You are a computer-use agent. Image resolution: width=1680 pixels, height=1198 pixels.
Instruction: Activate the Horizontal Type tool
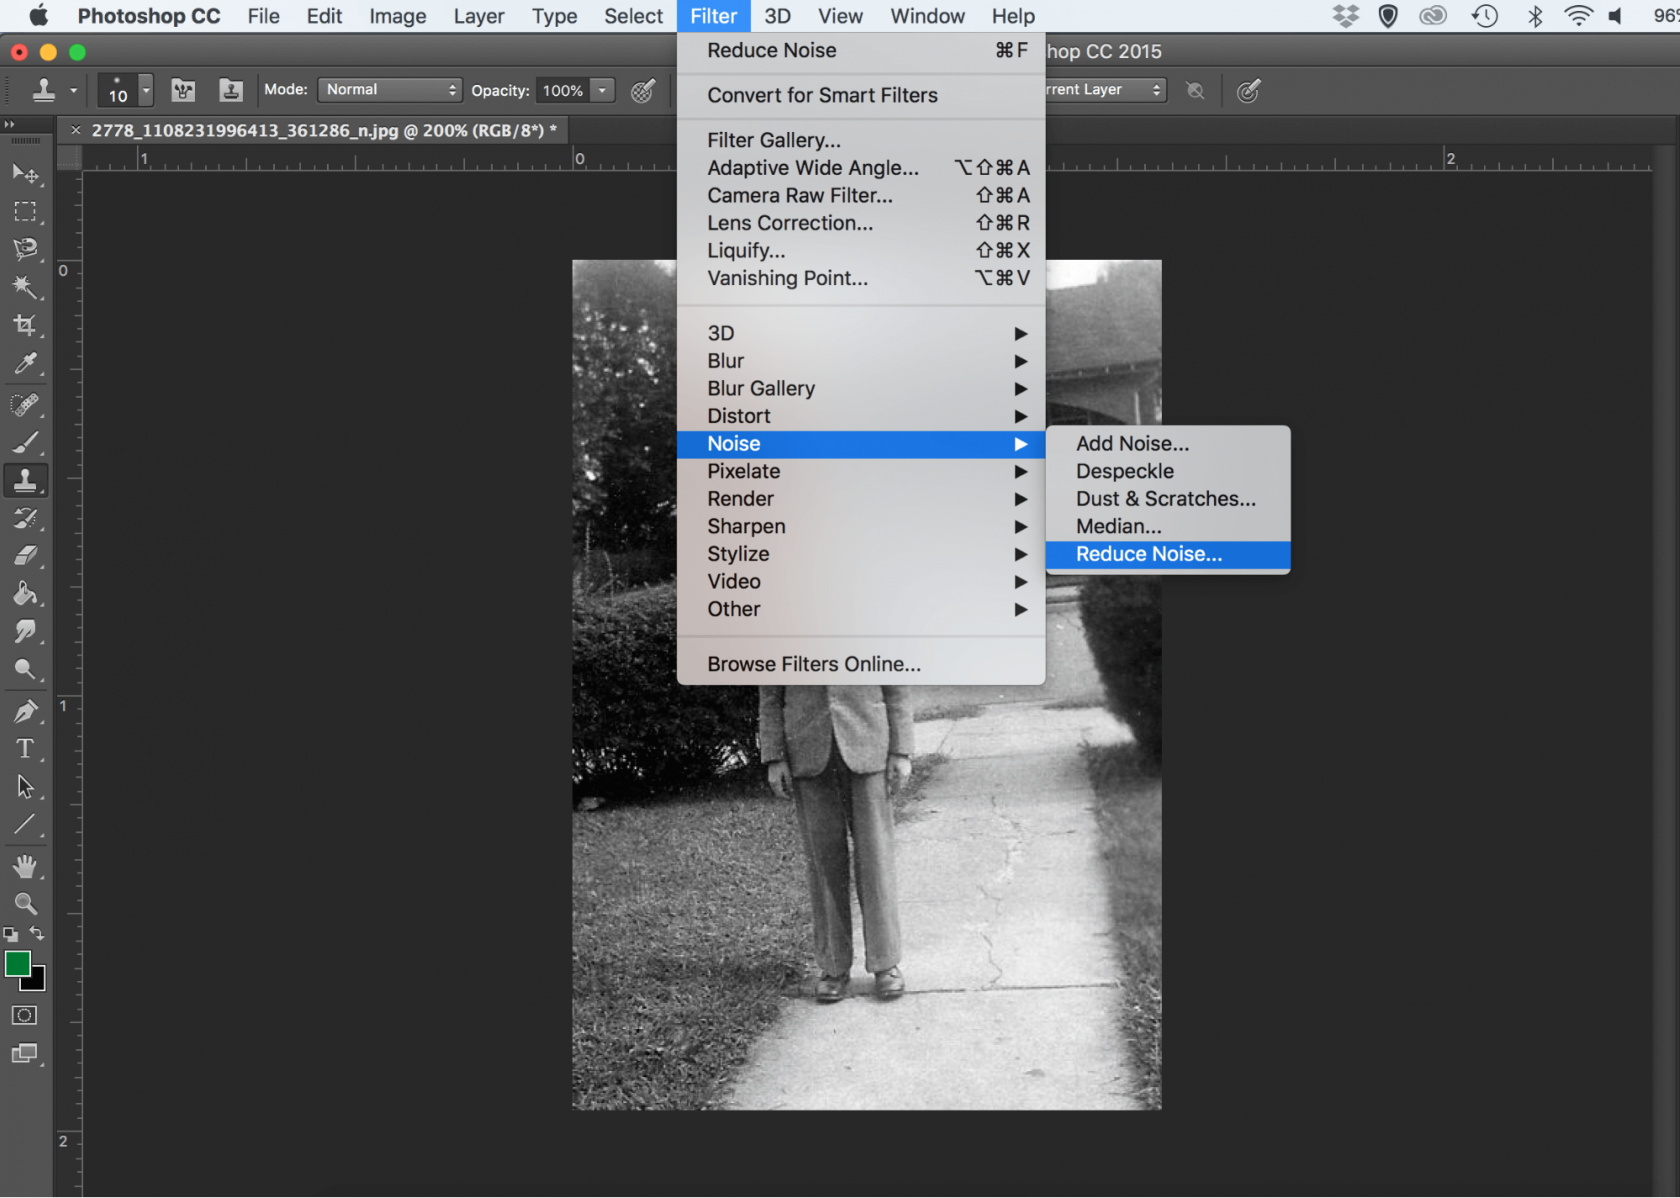click(x=26, y=748)
